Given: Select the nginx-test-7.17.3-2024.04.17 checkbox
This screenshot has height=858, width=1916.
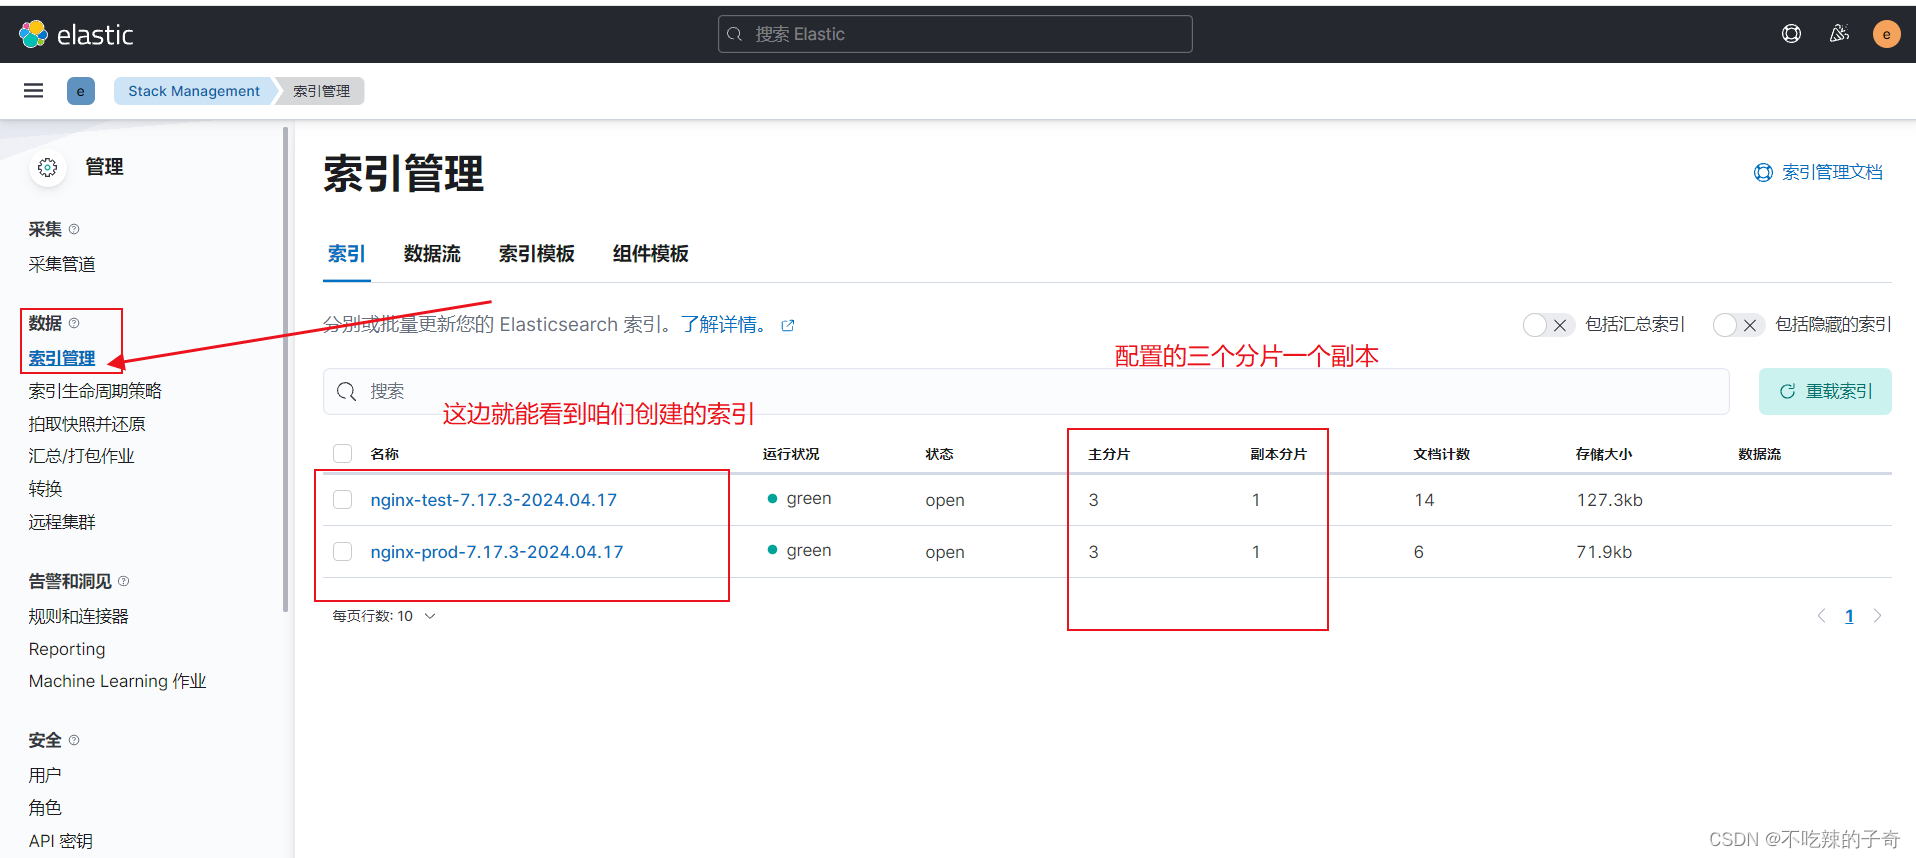Looking at the screenshot, I should [343, 499].
